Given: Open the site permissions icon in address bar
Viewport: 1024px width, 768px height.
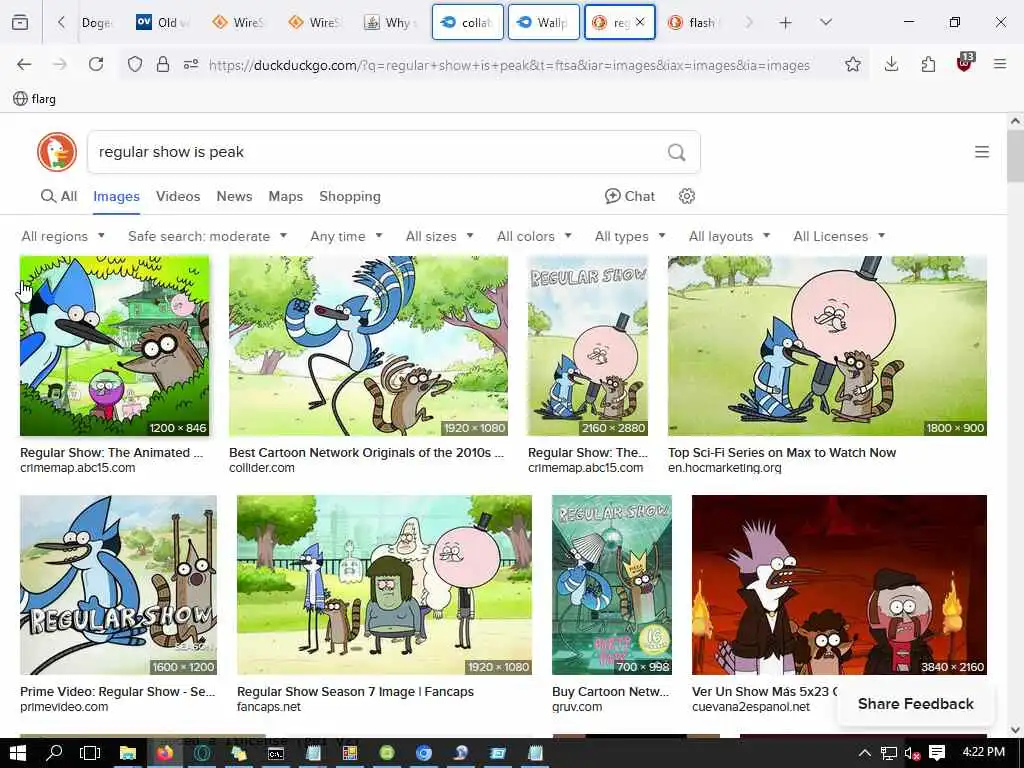Looking at the screenshot, I should [191, 64].
